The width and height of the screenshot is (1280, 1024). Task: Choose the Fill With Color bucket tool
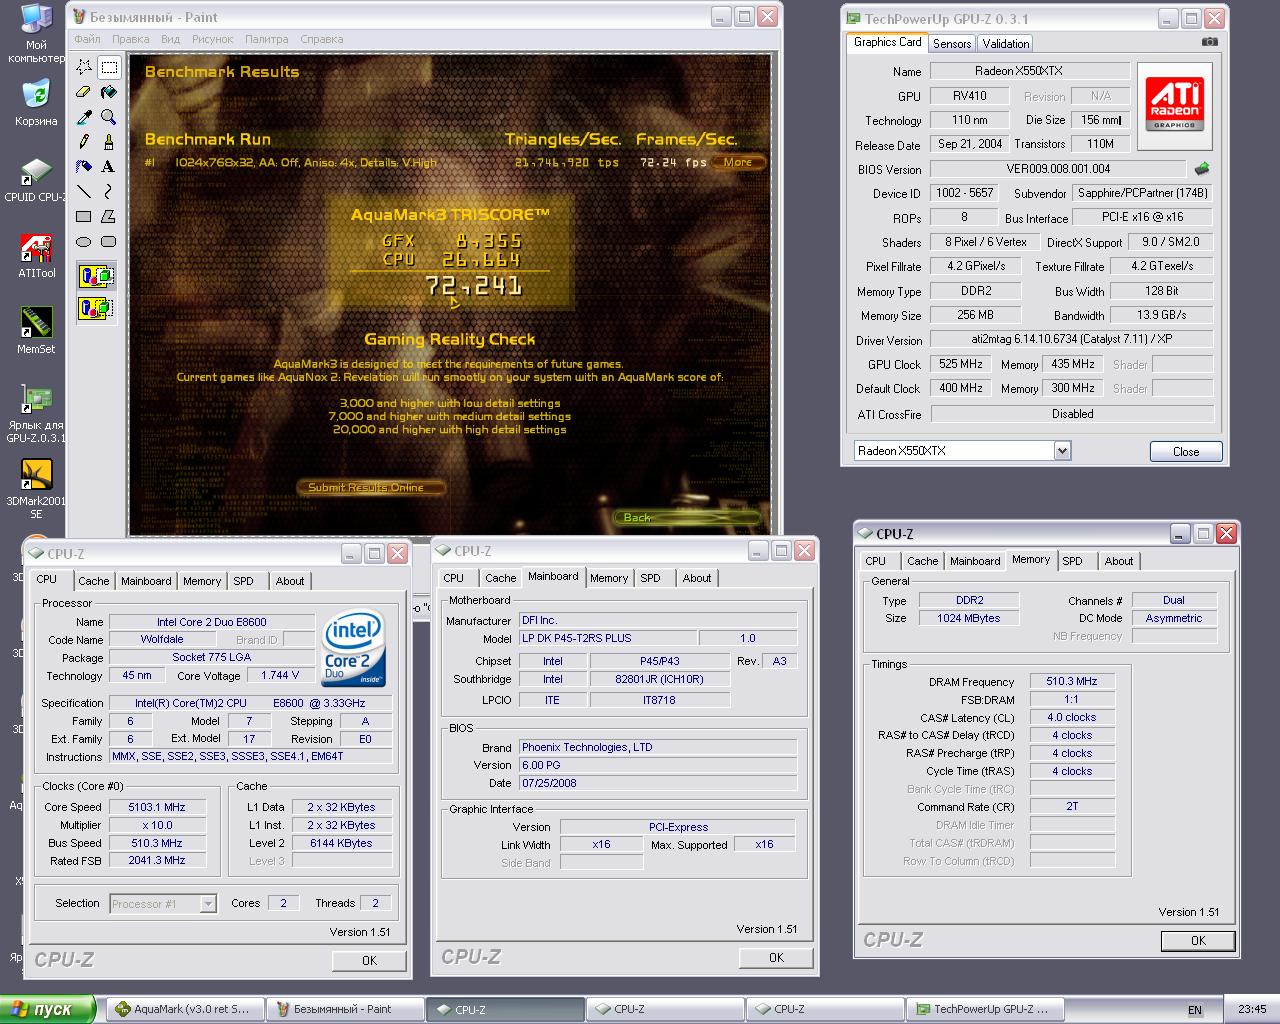click(x=109, y=92)
